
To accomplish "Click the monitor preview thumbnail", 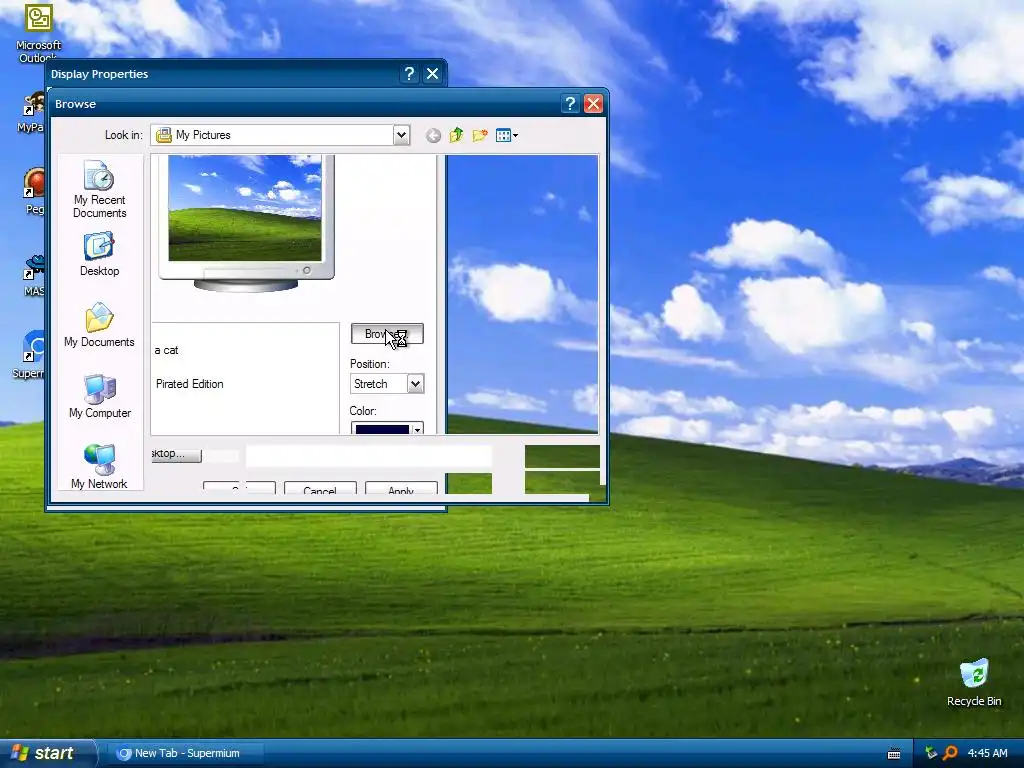I will tap(246, 222).
